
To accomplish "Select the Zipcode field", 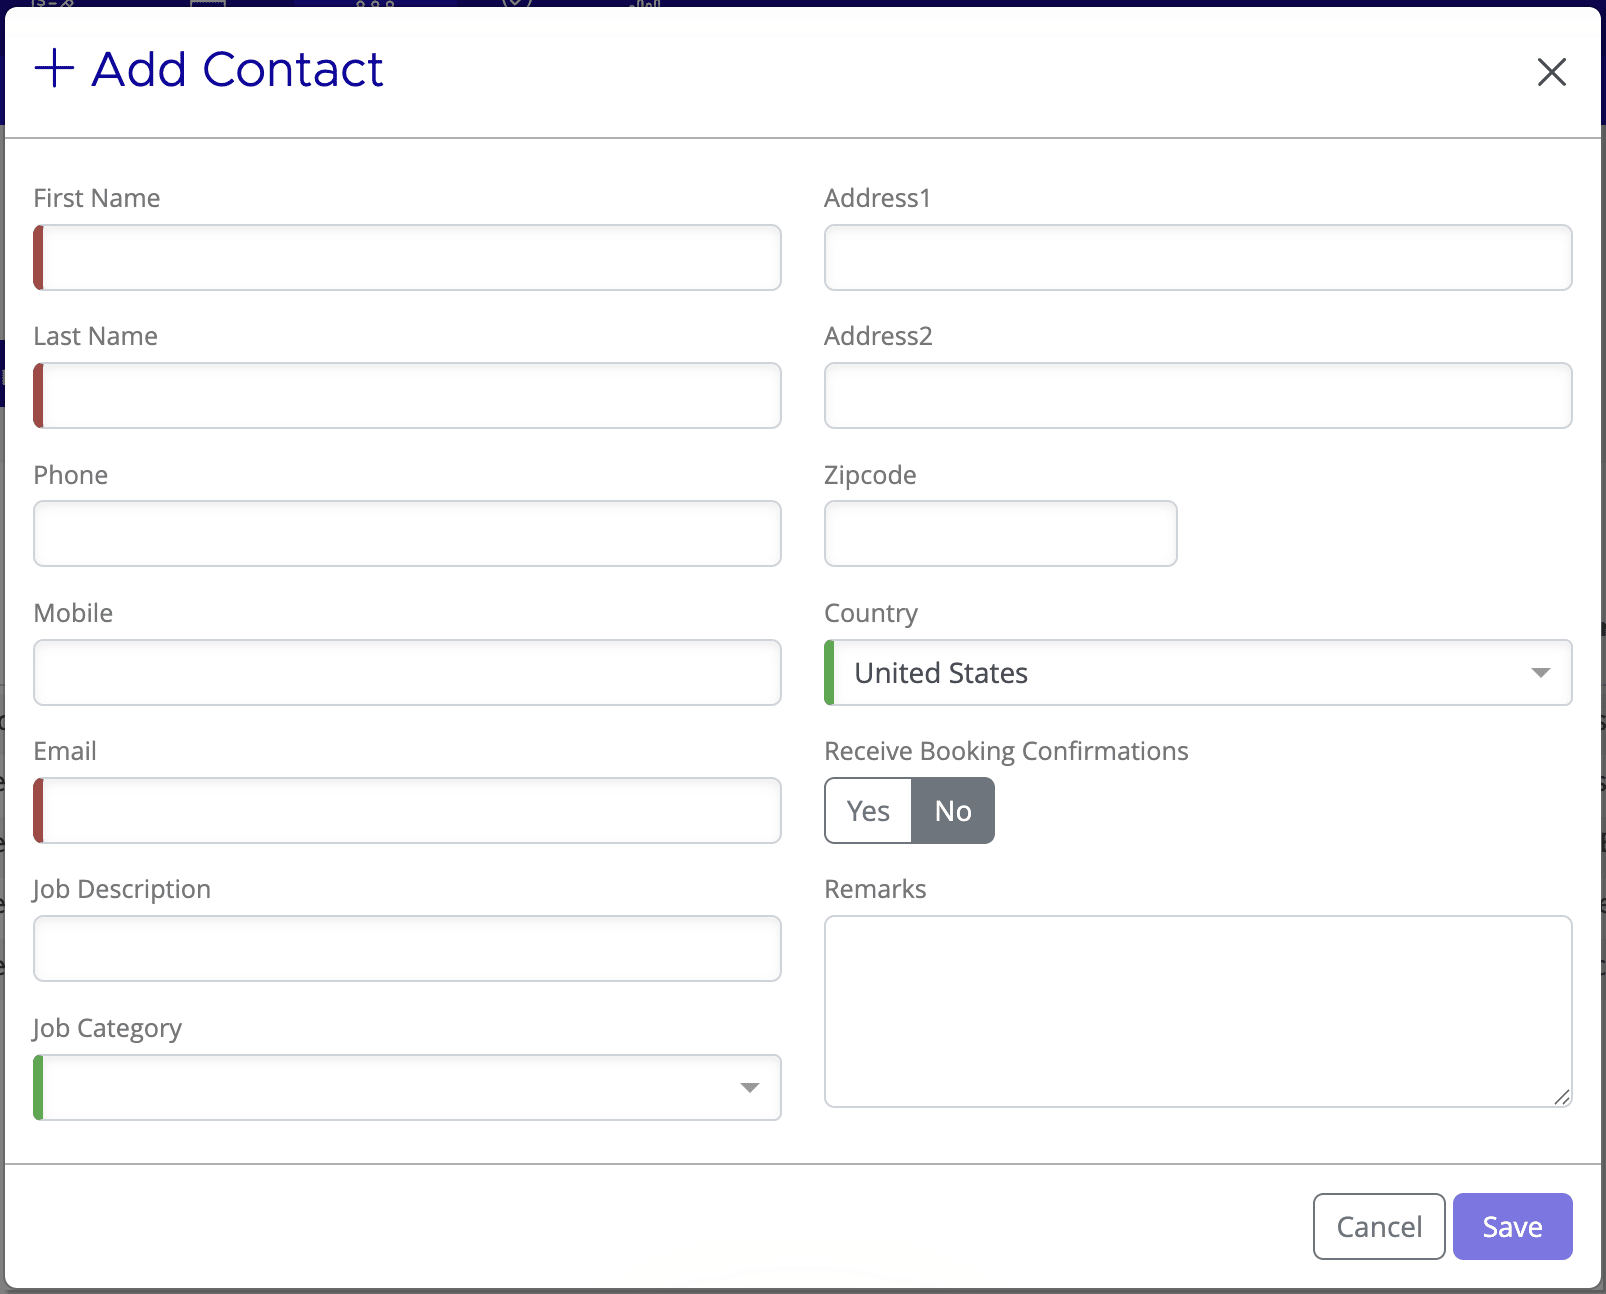I will pos(1000,533).
